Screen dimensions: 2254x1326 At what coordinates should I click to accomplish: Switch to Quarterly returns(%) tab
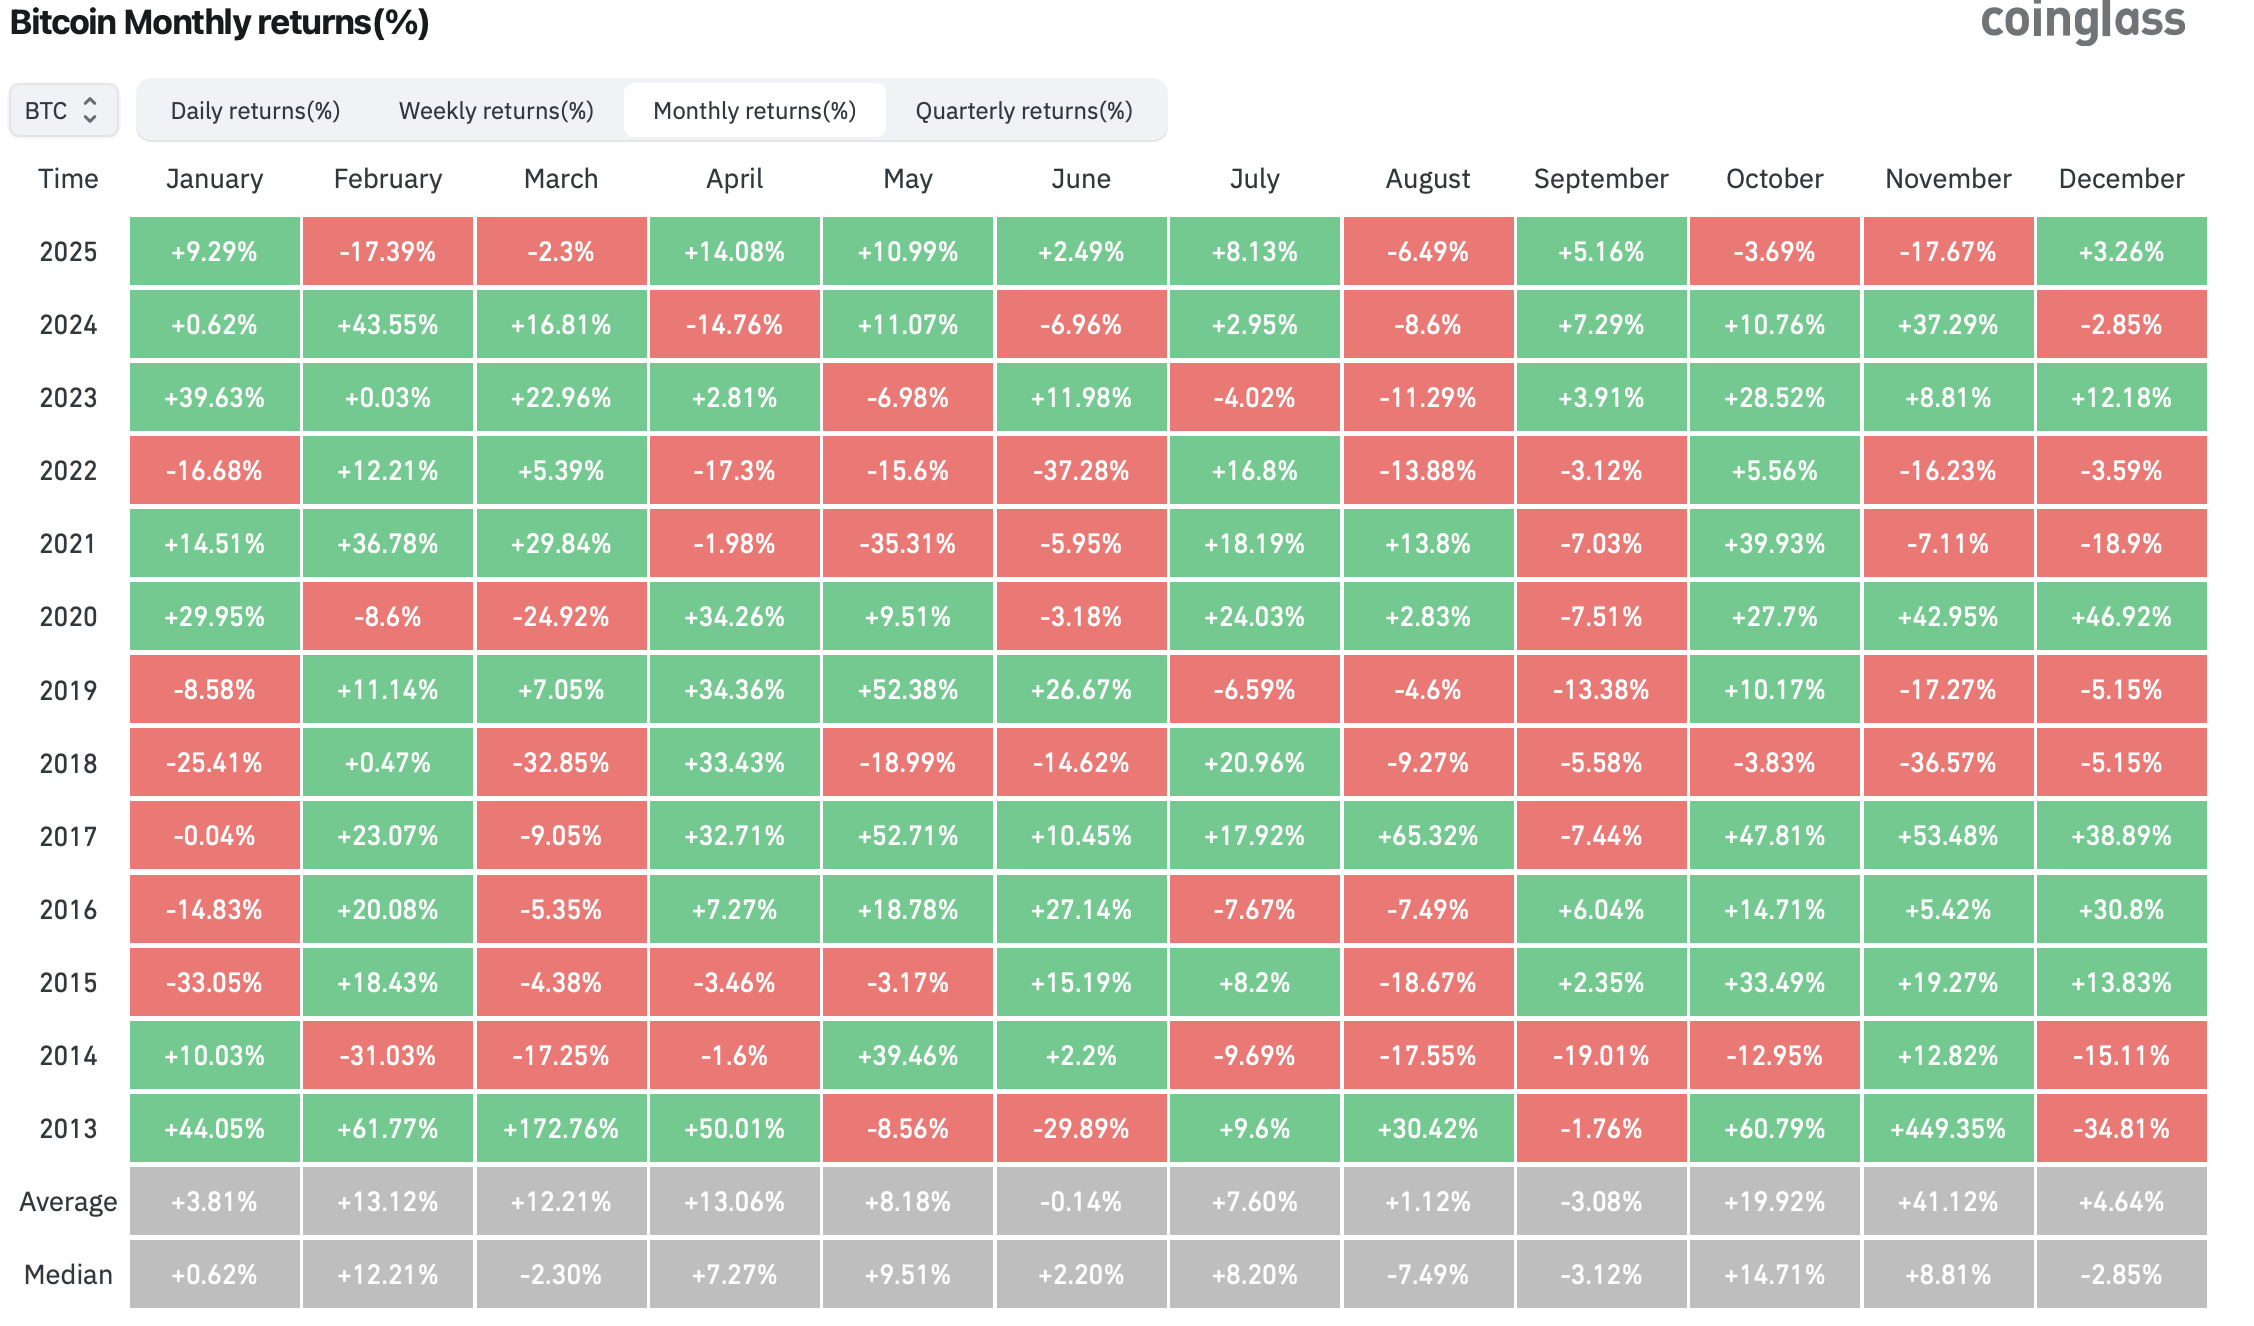(x=1024, y=110)
